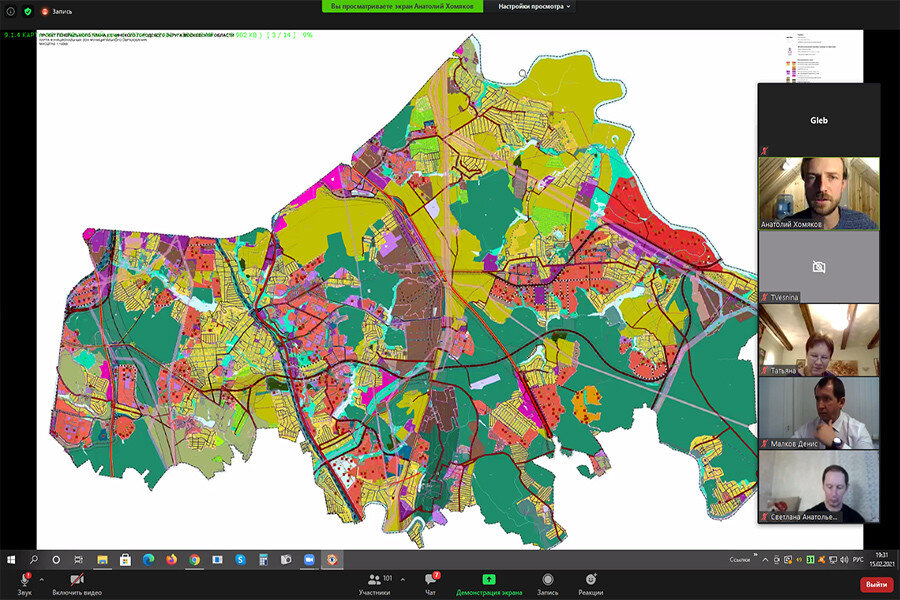Open File Explorer from taskbar

coord(102,559)
